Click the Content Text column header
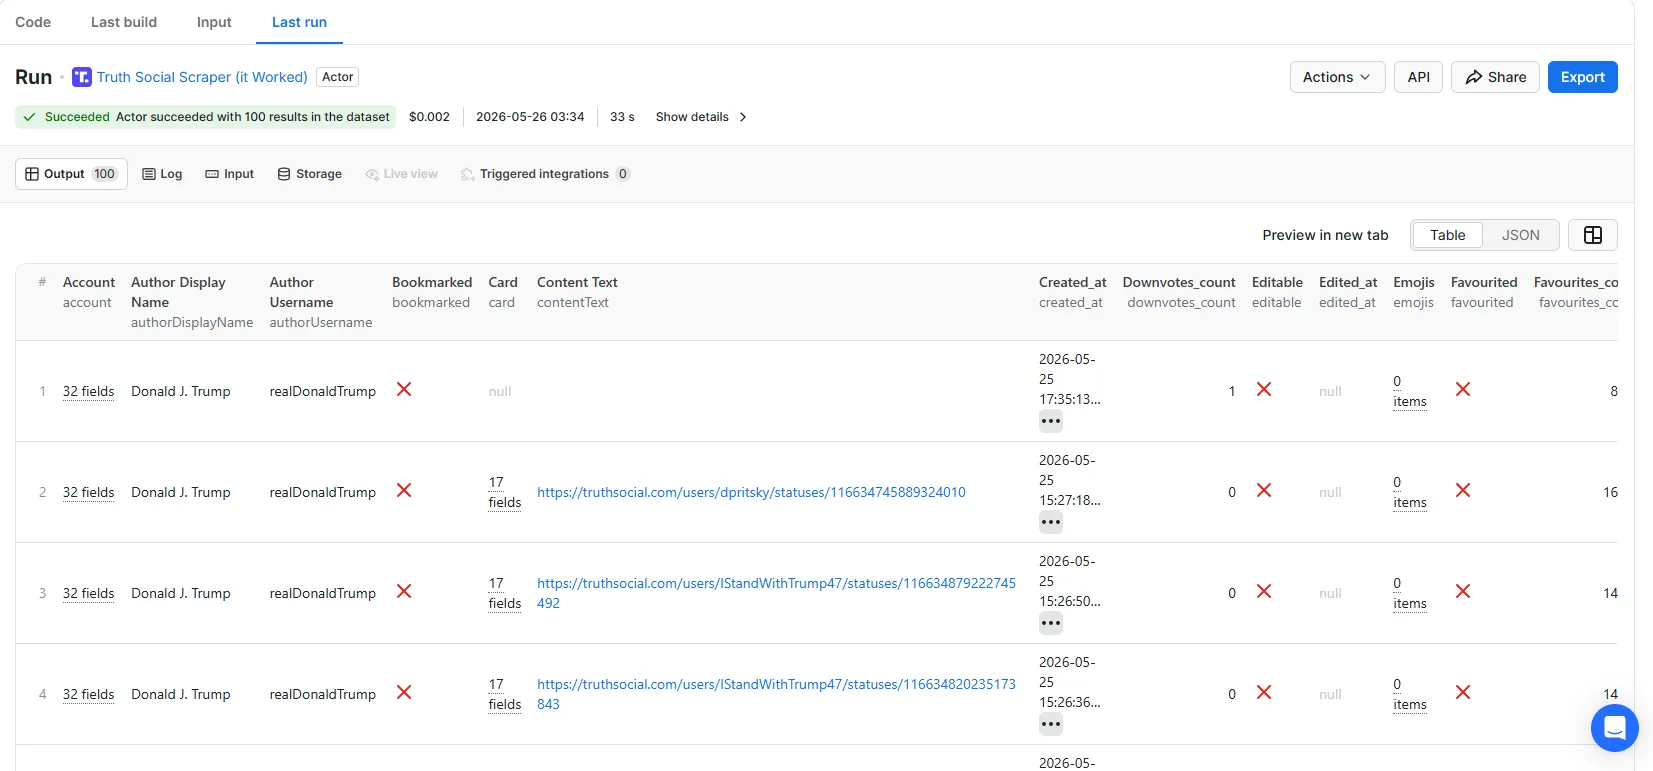This screenshot has width=1653, height=771. click(x=577, y=282)
